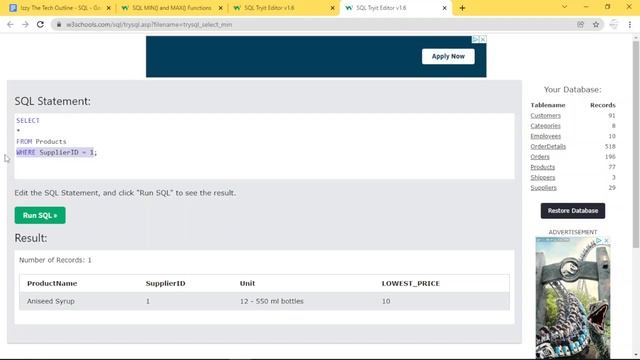Switch to the SQL MIN() and MAX() Functions tab
This screenshot has height=360, width=640.
click(x=171, y=8)
